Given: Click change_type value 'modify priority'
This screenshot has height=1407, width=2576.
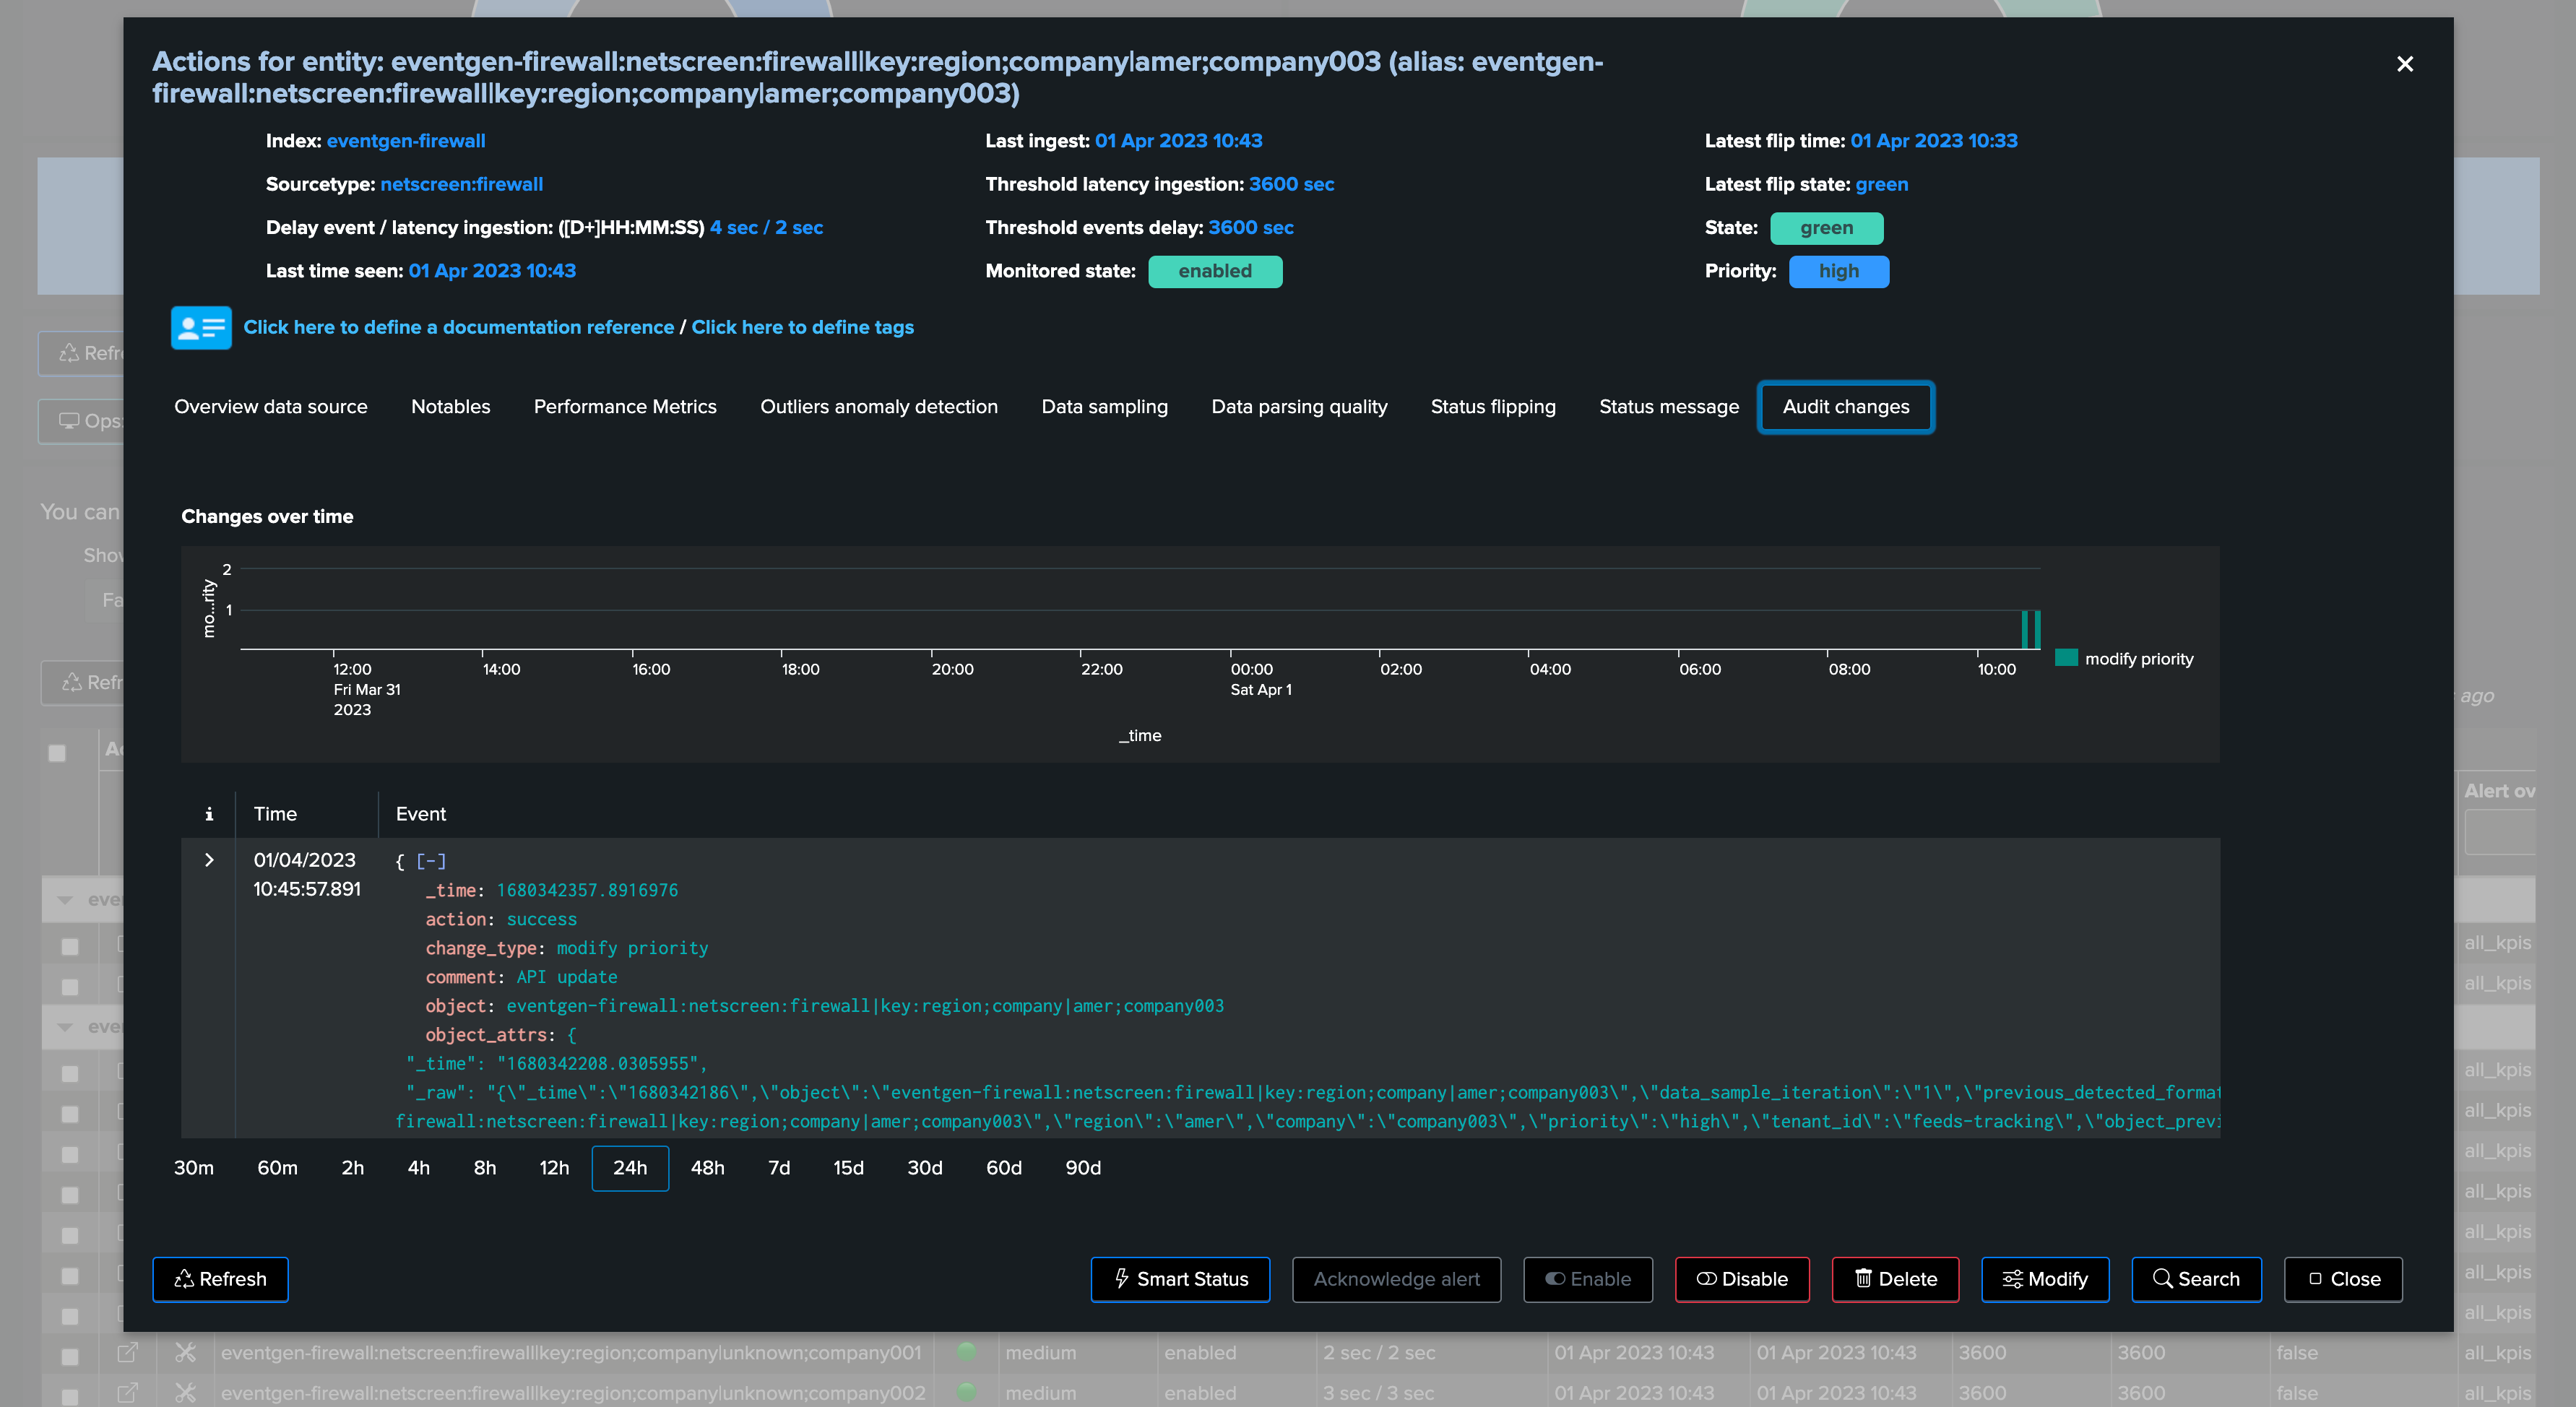Looking at the screenshot, I should [632, 948].
